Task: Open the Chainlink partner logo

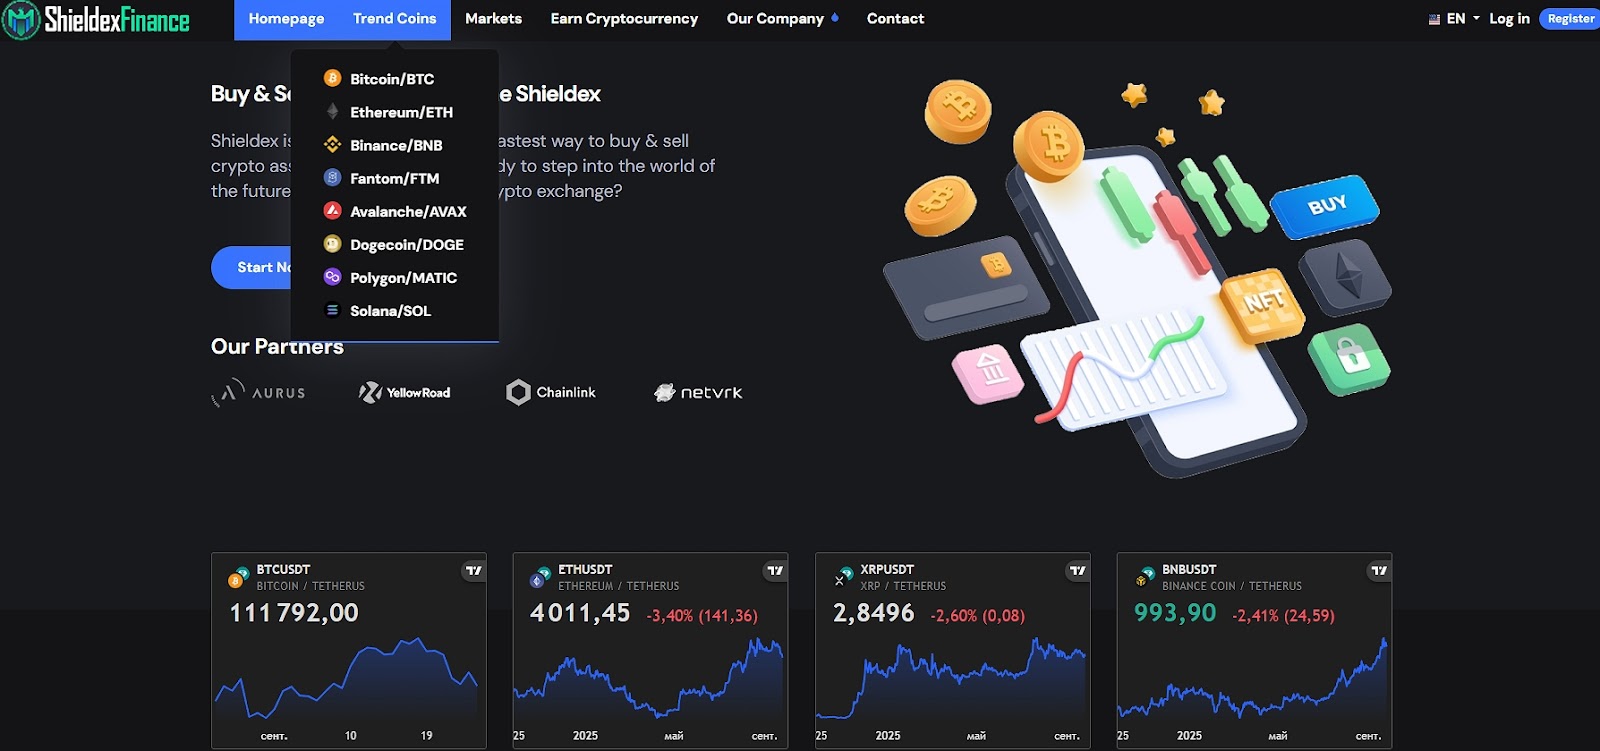Action: [551, 392]
